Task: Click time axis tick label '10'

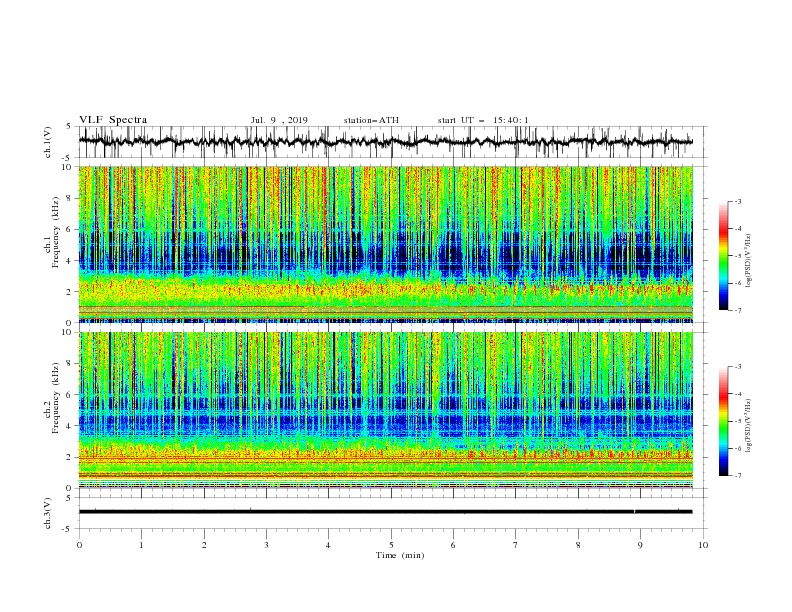Action: (x=703, y=545)
